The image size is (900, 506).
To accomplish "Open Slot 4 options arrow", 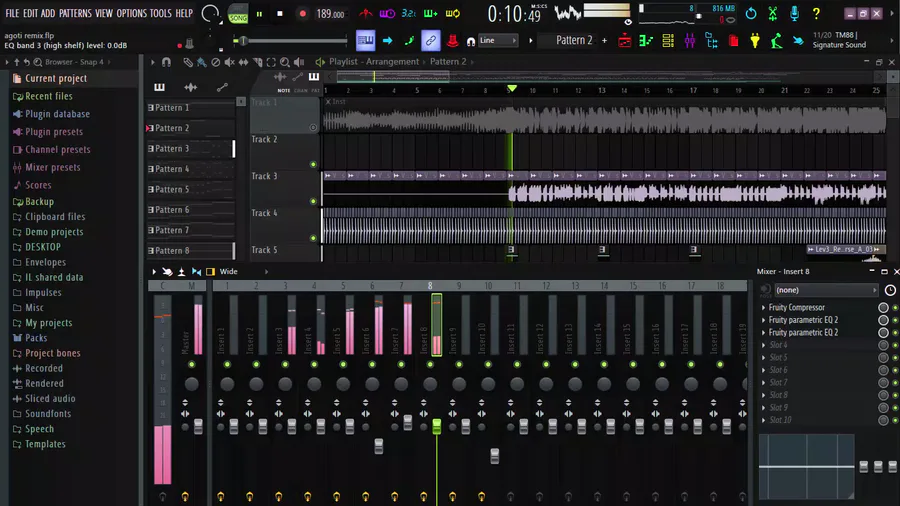I will (x=763, y=345).
